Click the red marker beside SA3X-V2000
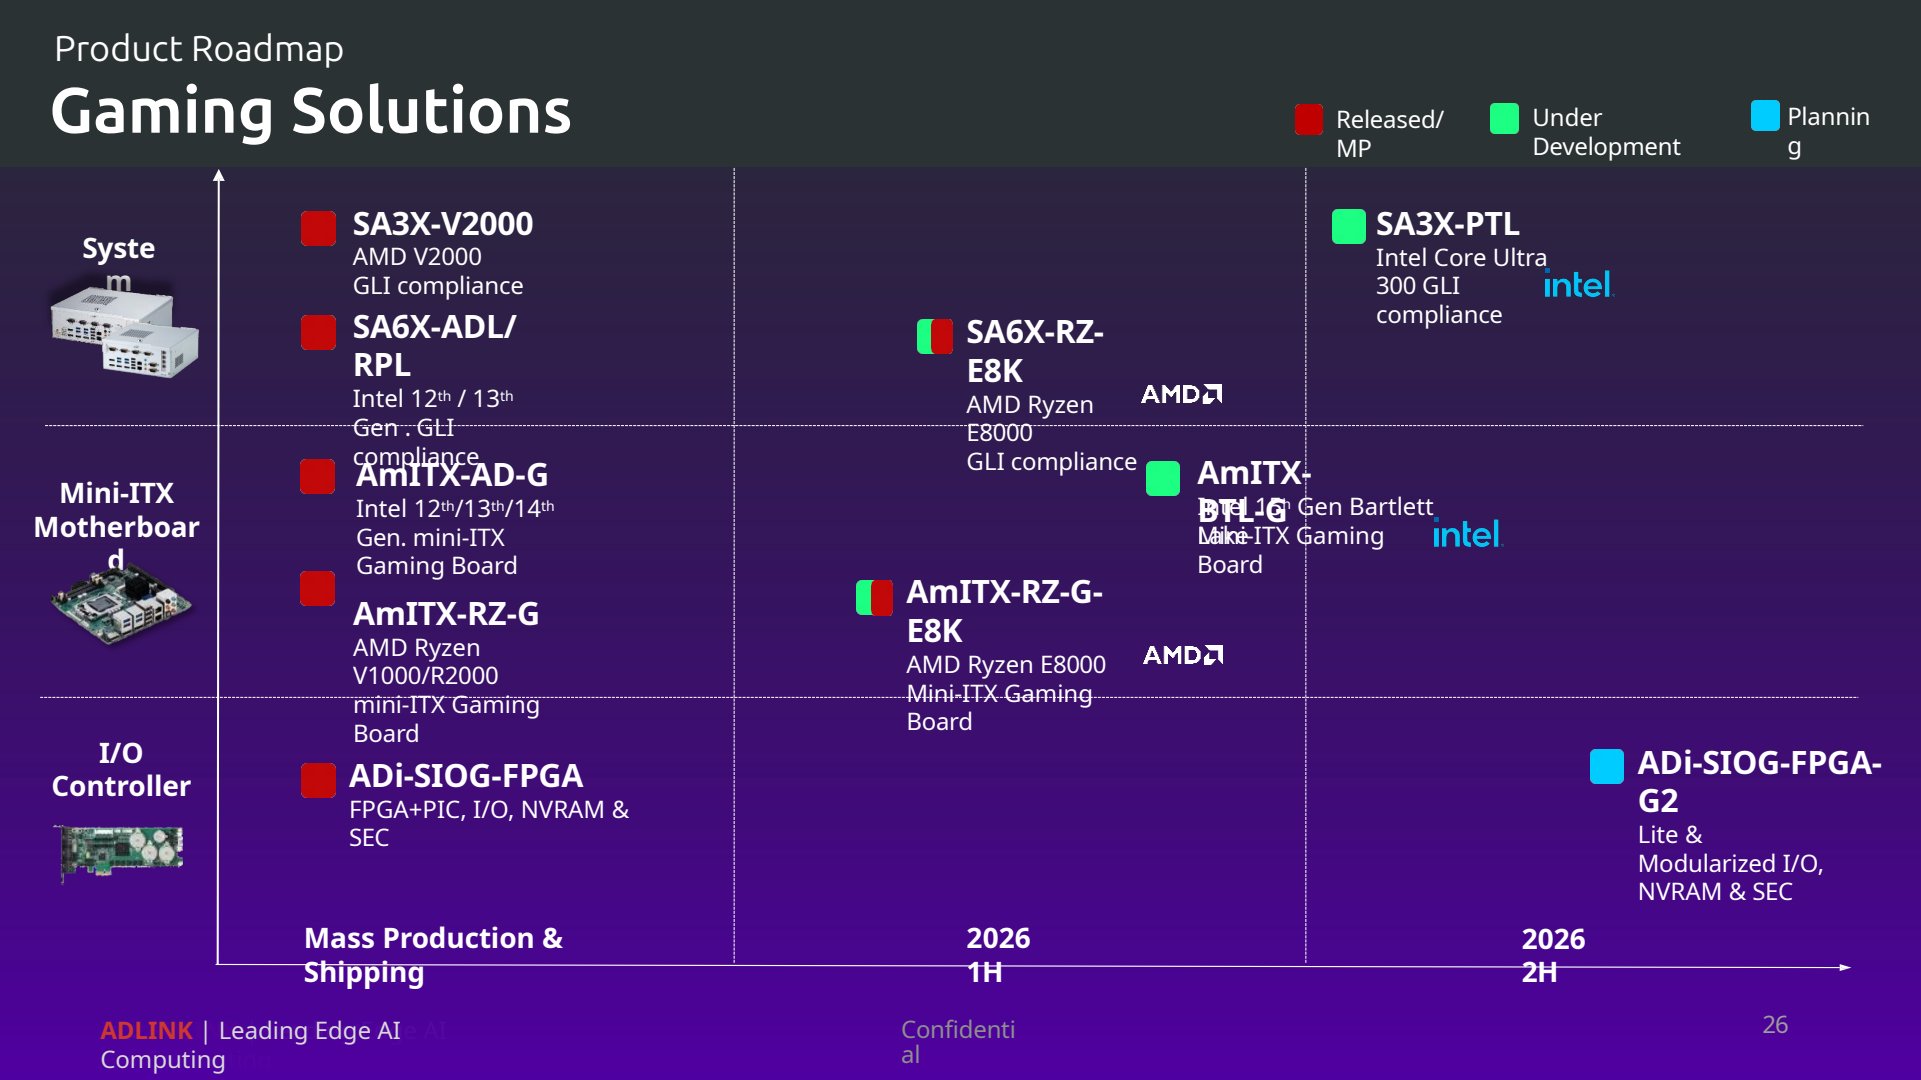 coord(318,228)
